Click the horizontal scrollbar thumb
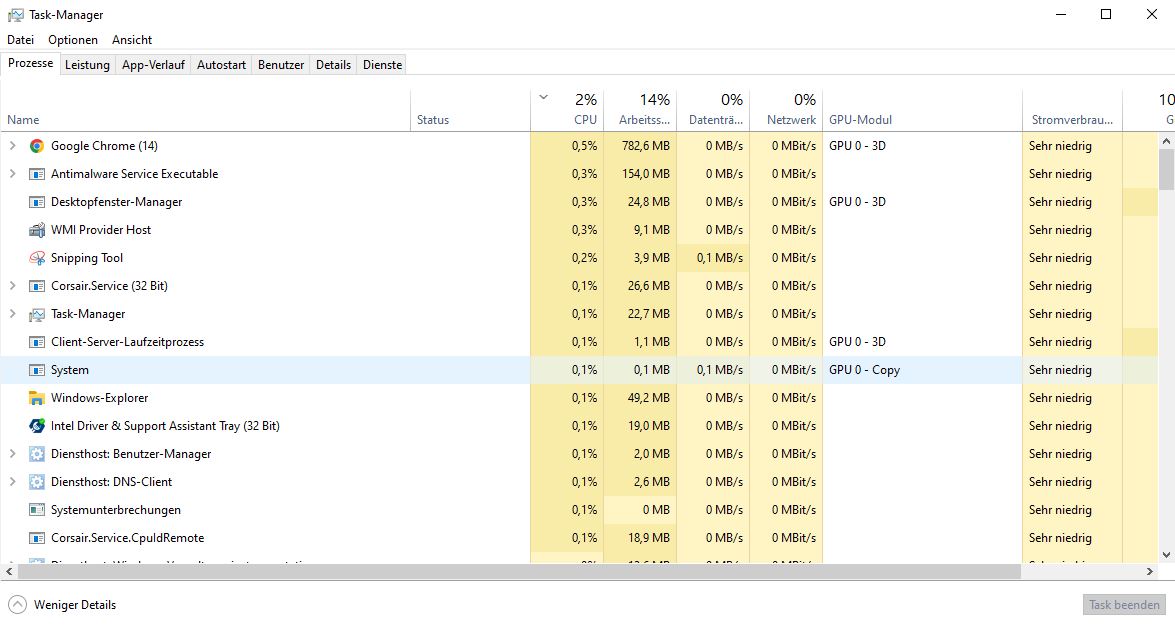Viewport: 1175px width, 625px height. click(519, 572)
